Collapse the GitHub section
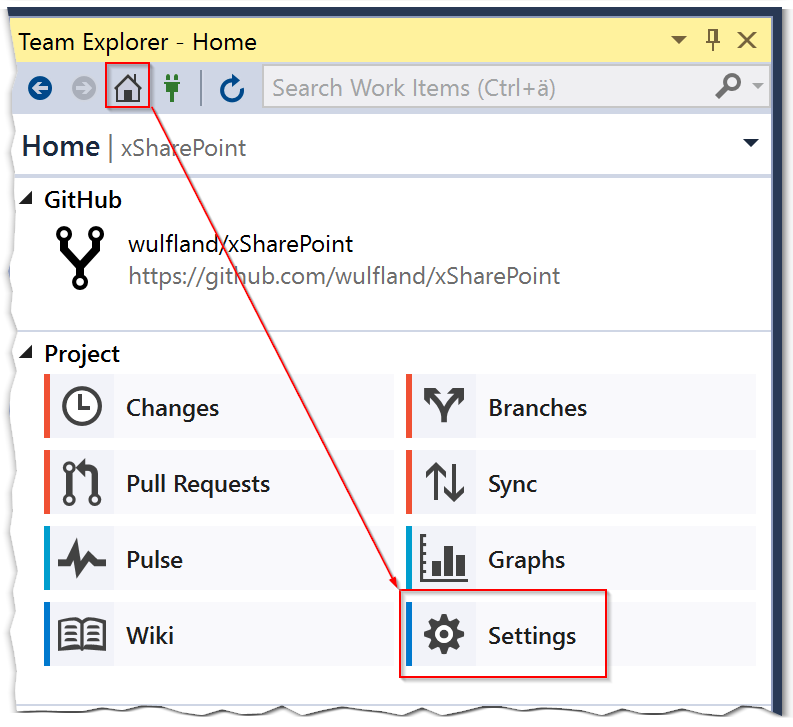Image resolution: width=793 pixels, height=727 pixels. [x=28, y=200]
